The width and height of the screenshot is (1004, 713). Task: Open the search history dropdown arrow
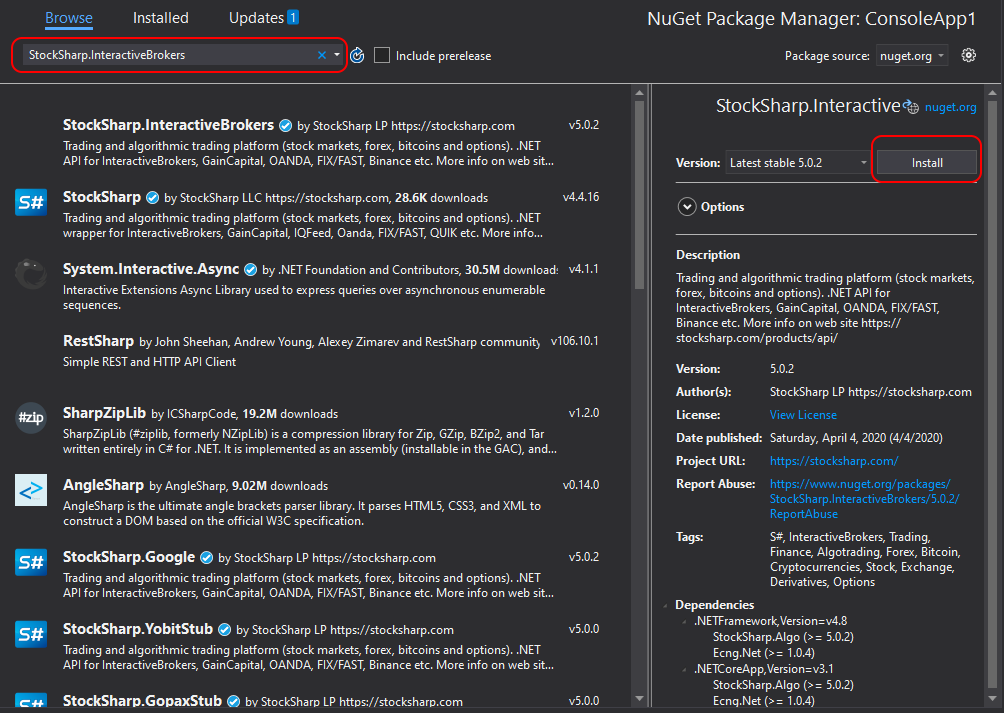pos(337,55)
